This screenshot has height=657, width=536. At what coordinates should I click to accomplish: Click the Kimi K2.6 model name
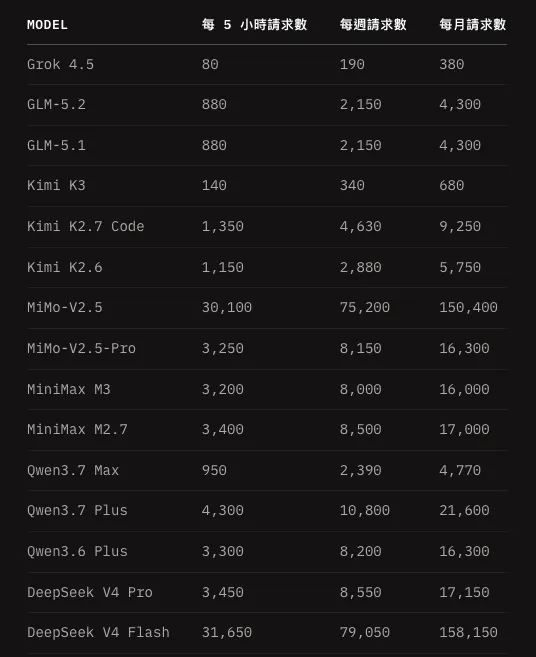point(65,267)
